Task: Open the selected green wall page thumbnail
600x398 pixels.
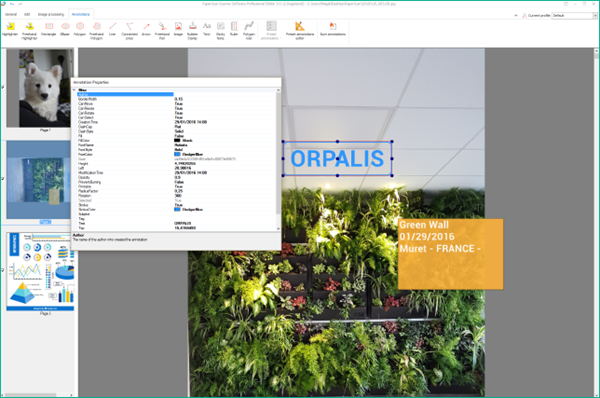Action: pyautogui.click(x=38, y=180)
